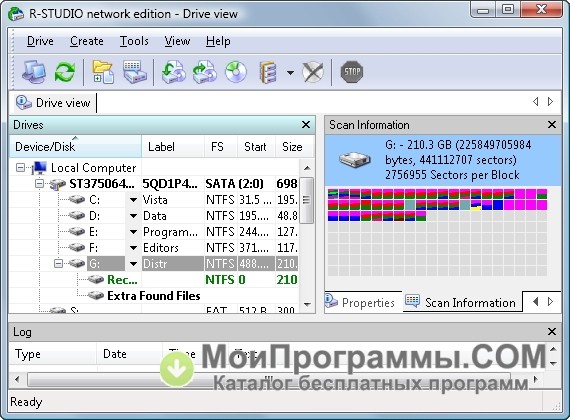Click the Connect to Remote computer icon
570x420 pixels.
[x=34, y=72]
